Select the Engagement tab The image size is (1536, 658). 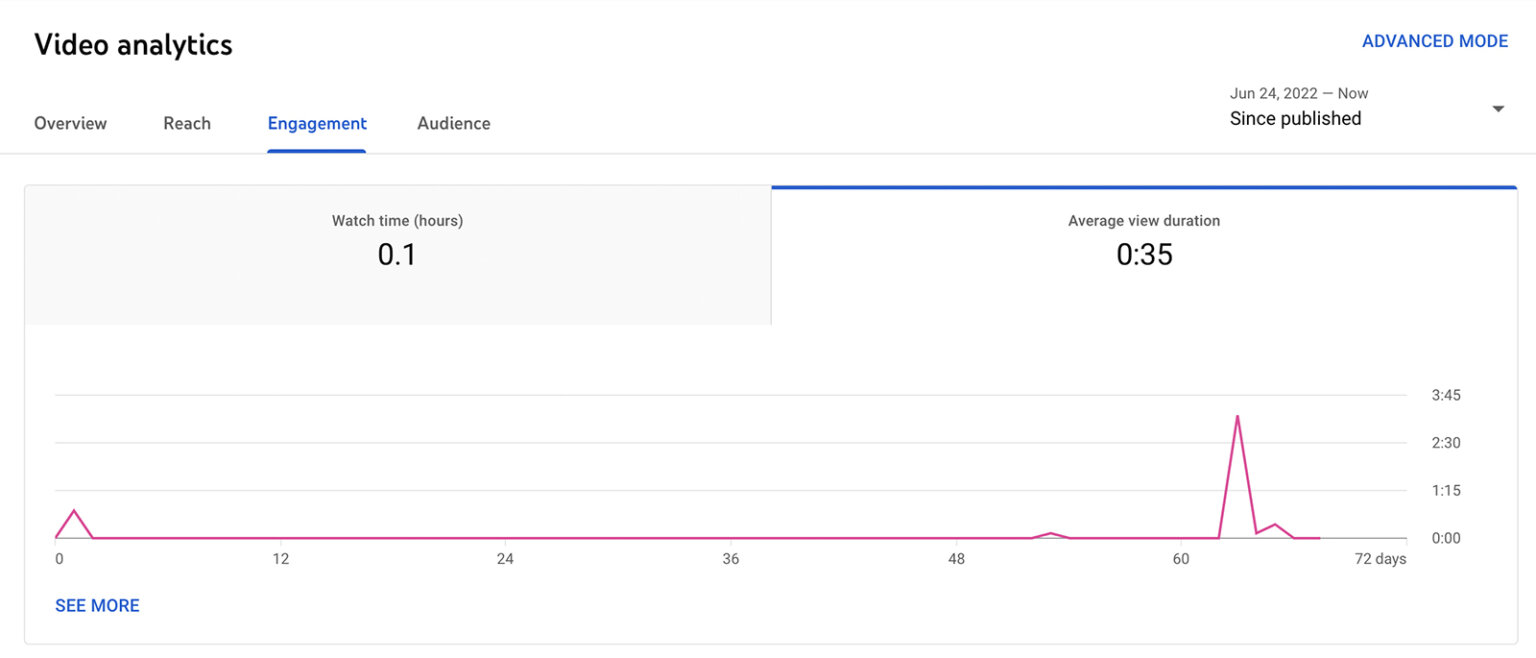pos(317,123)
